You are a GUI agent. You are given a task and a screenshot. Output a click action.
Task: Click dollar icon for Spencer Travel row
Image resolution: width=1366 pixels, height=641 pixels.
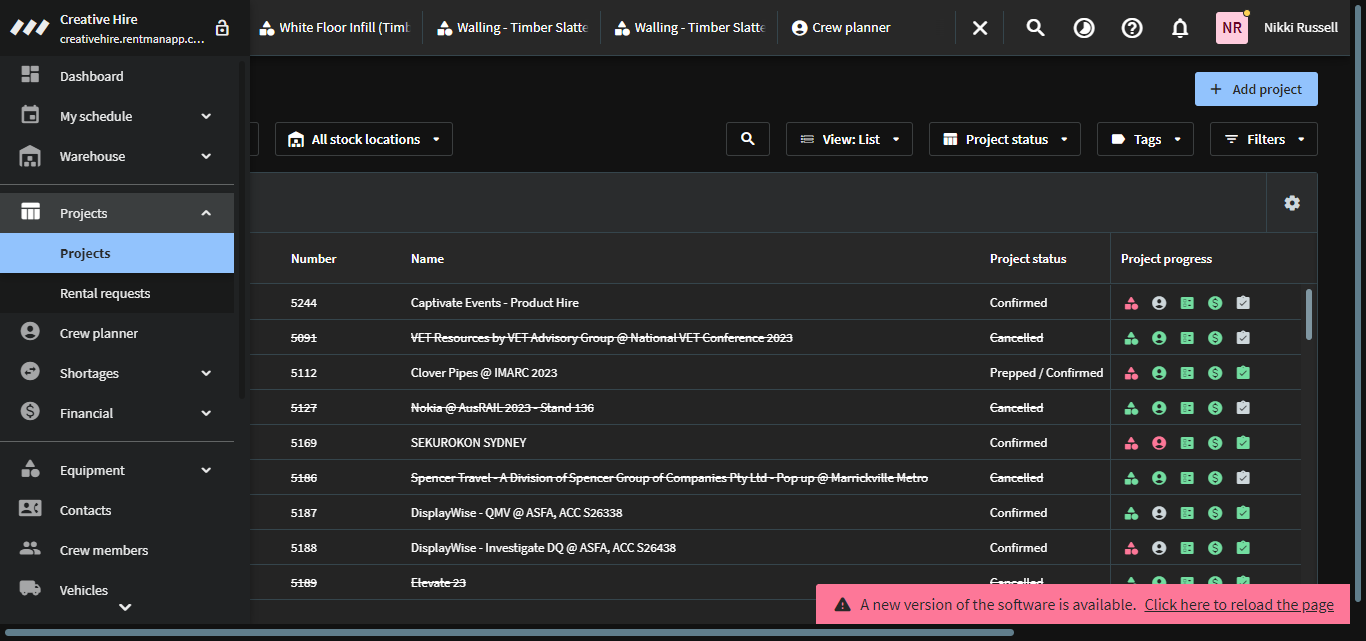pyautogui.click(x=1215, y=478)
